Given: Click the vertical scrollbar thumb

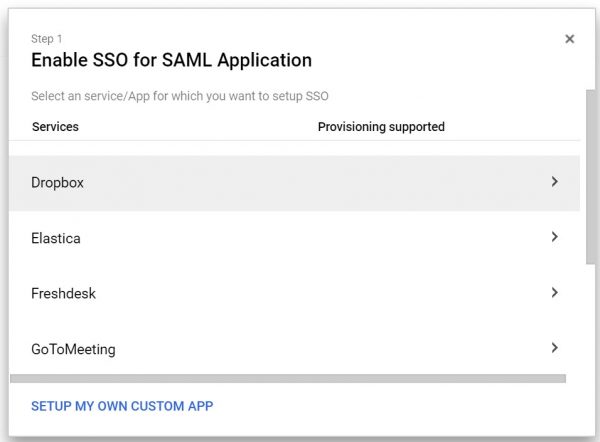Looking at the screenshot, I should tap(590, 176).
